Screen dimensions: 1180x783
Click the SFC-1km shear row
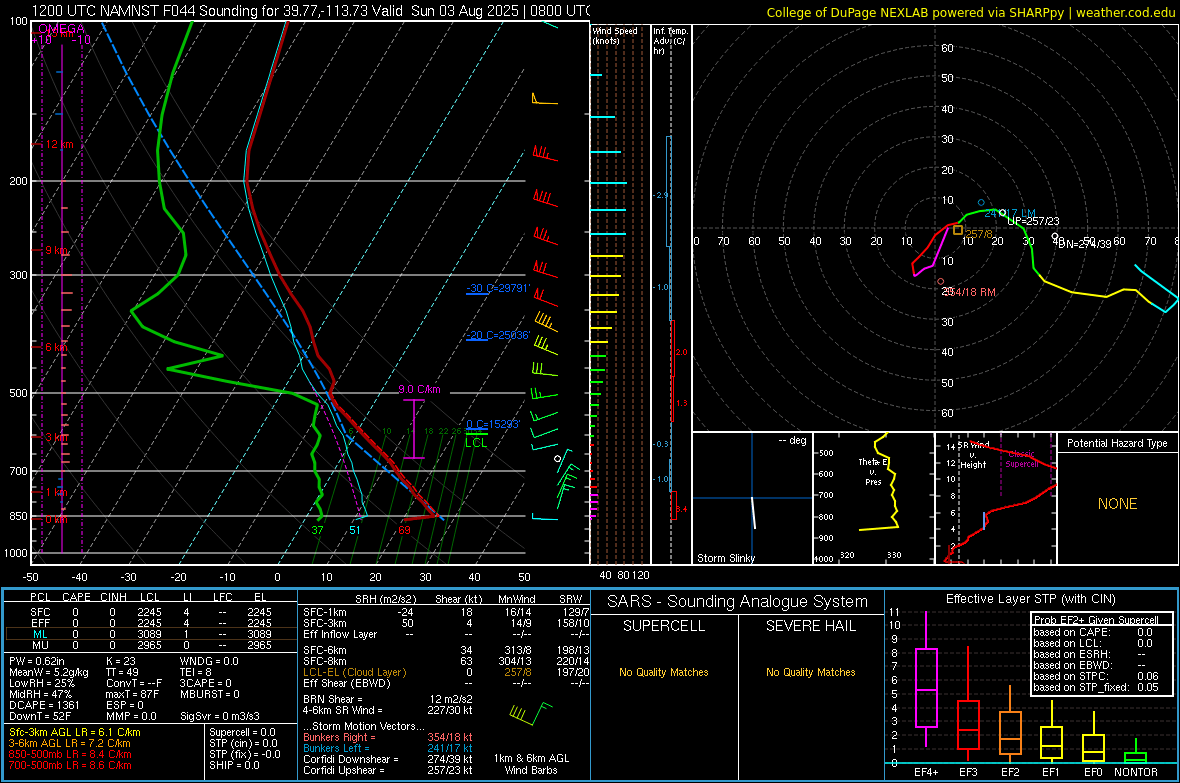coord(446,612)
